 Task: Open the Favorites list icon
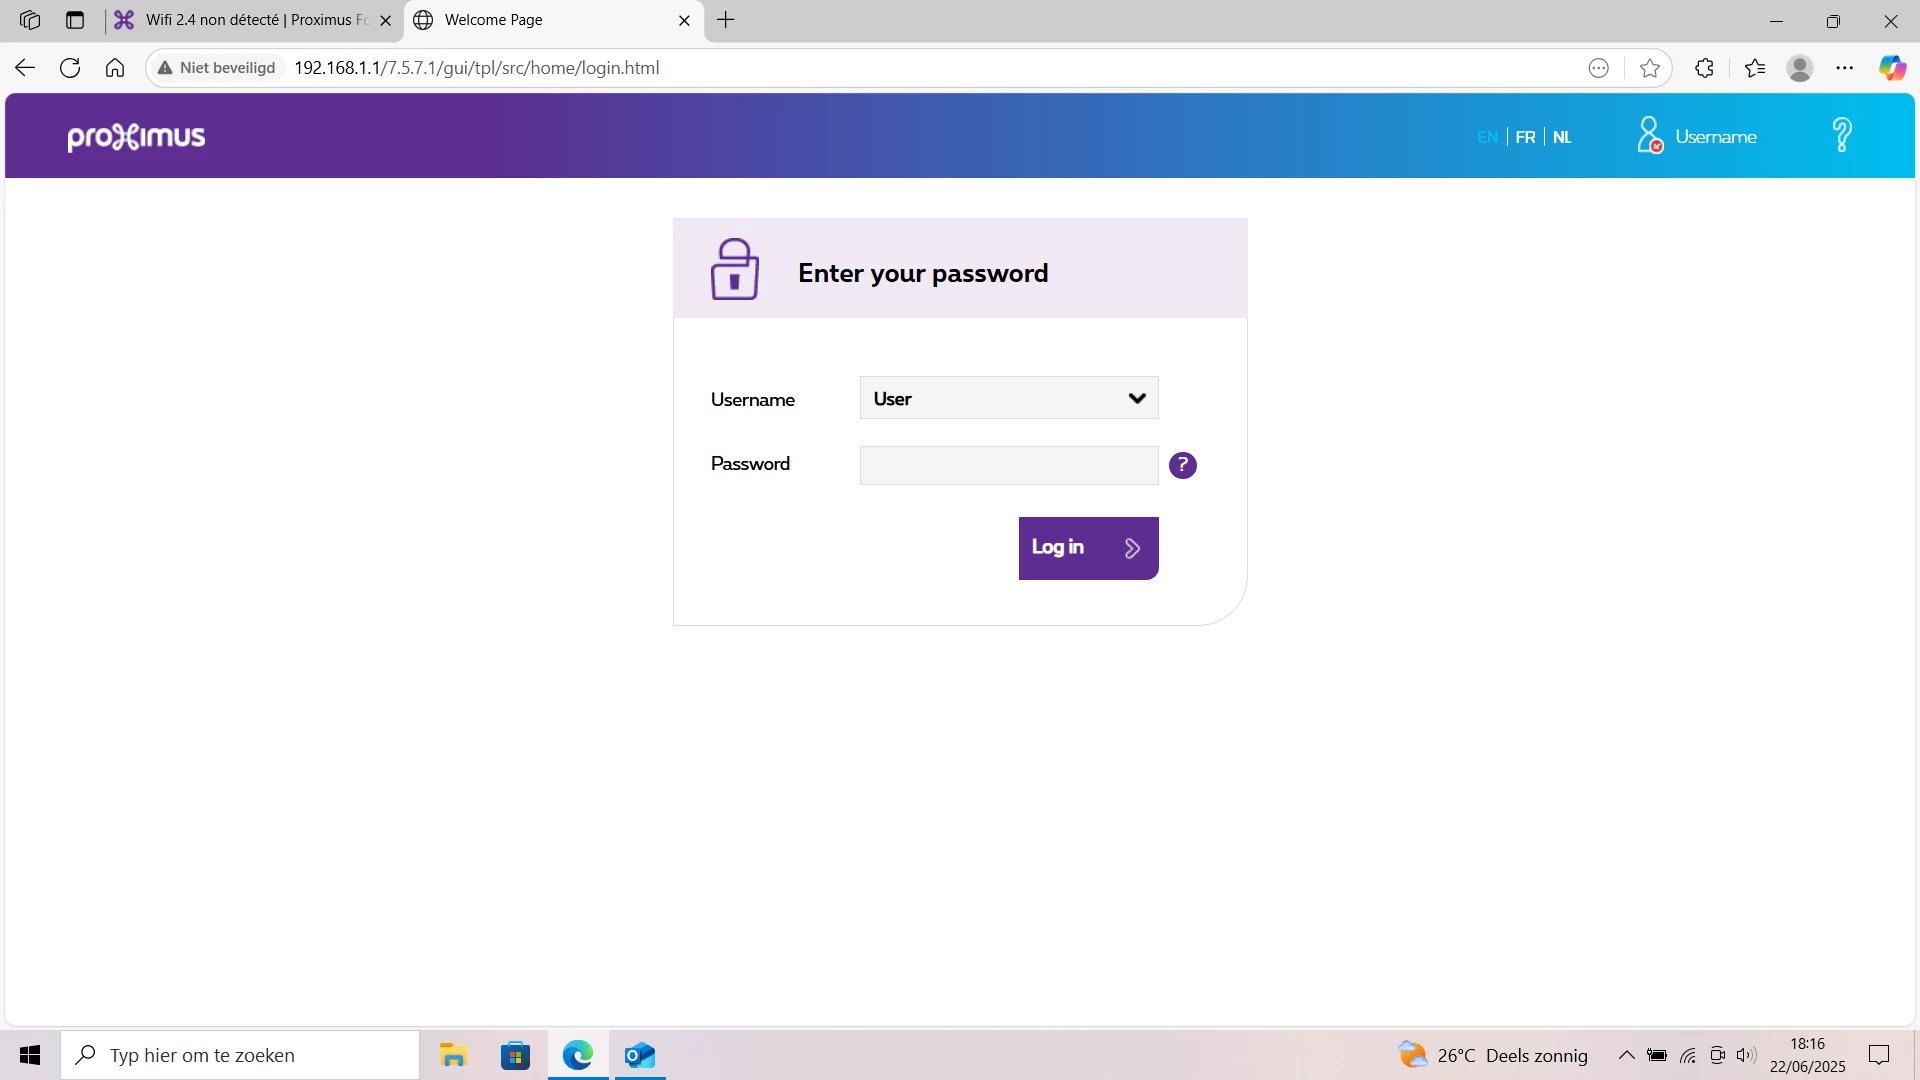[x=1755, y=68]
